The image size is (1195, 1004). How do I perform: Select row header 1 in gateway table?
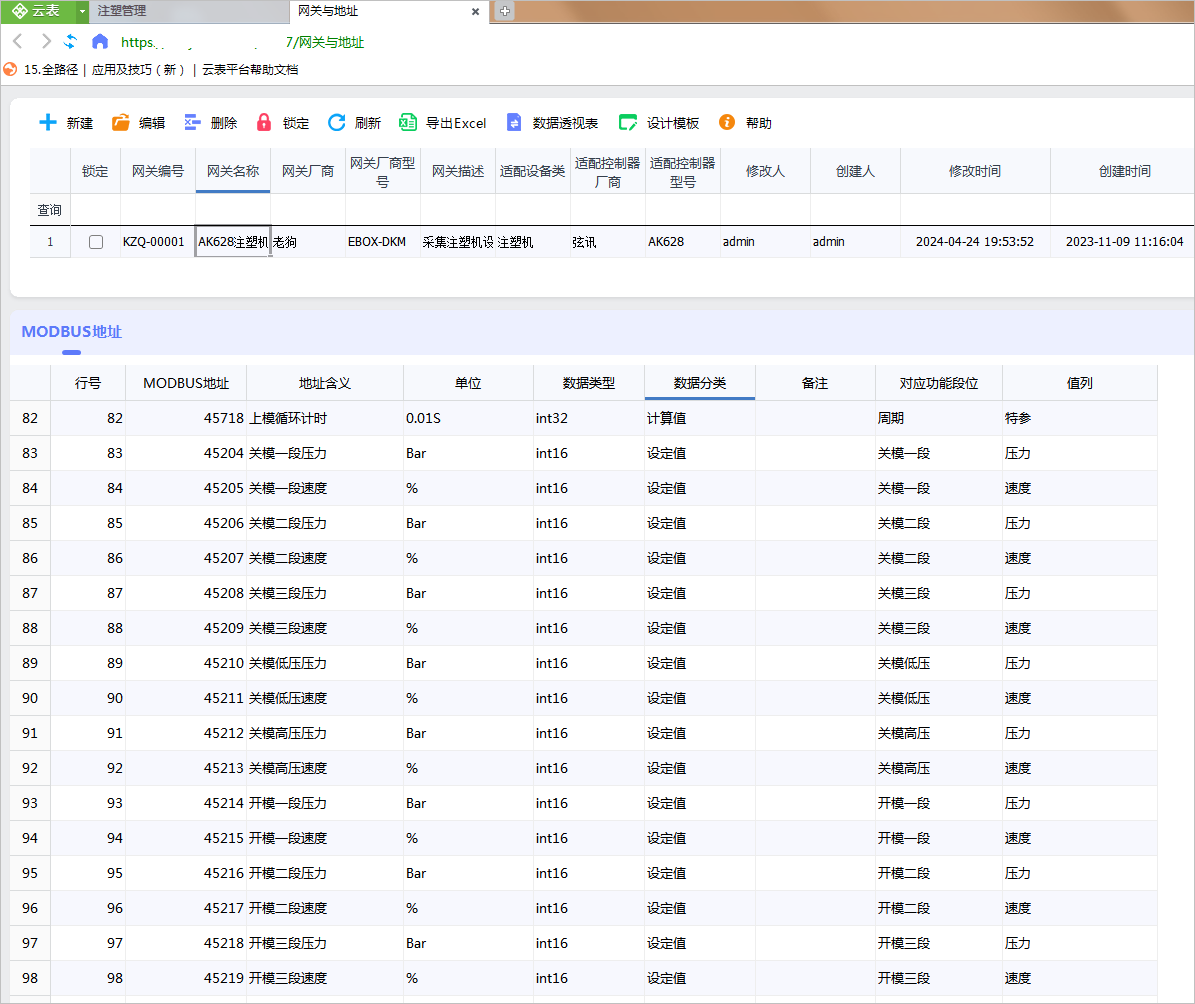[x=50, y=242]
